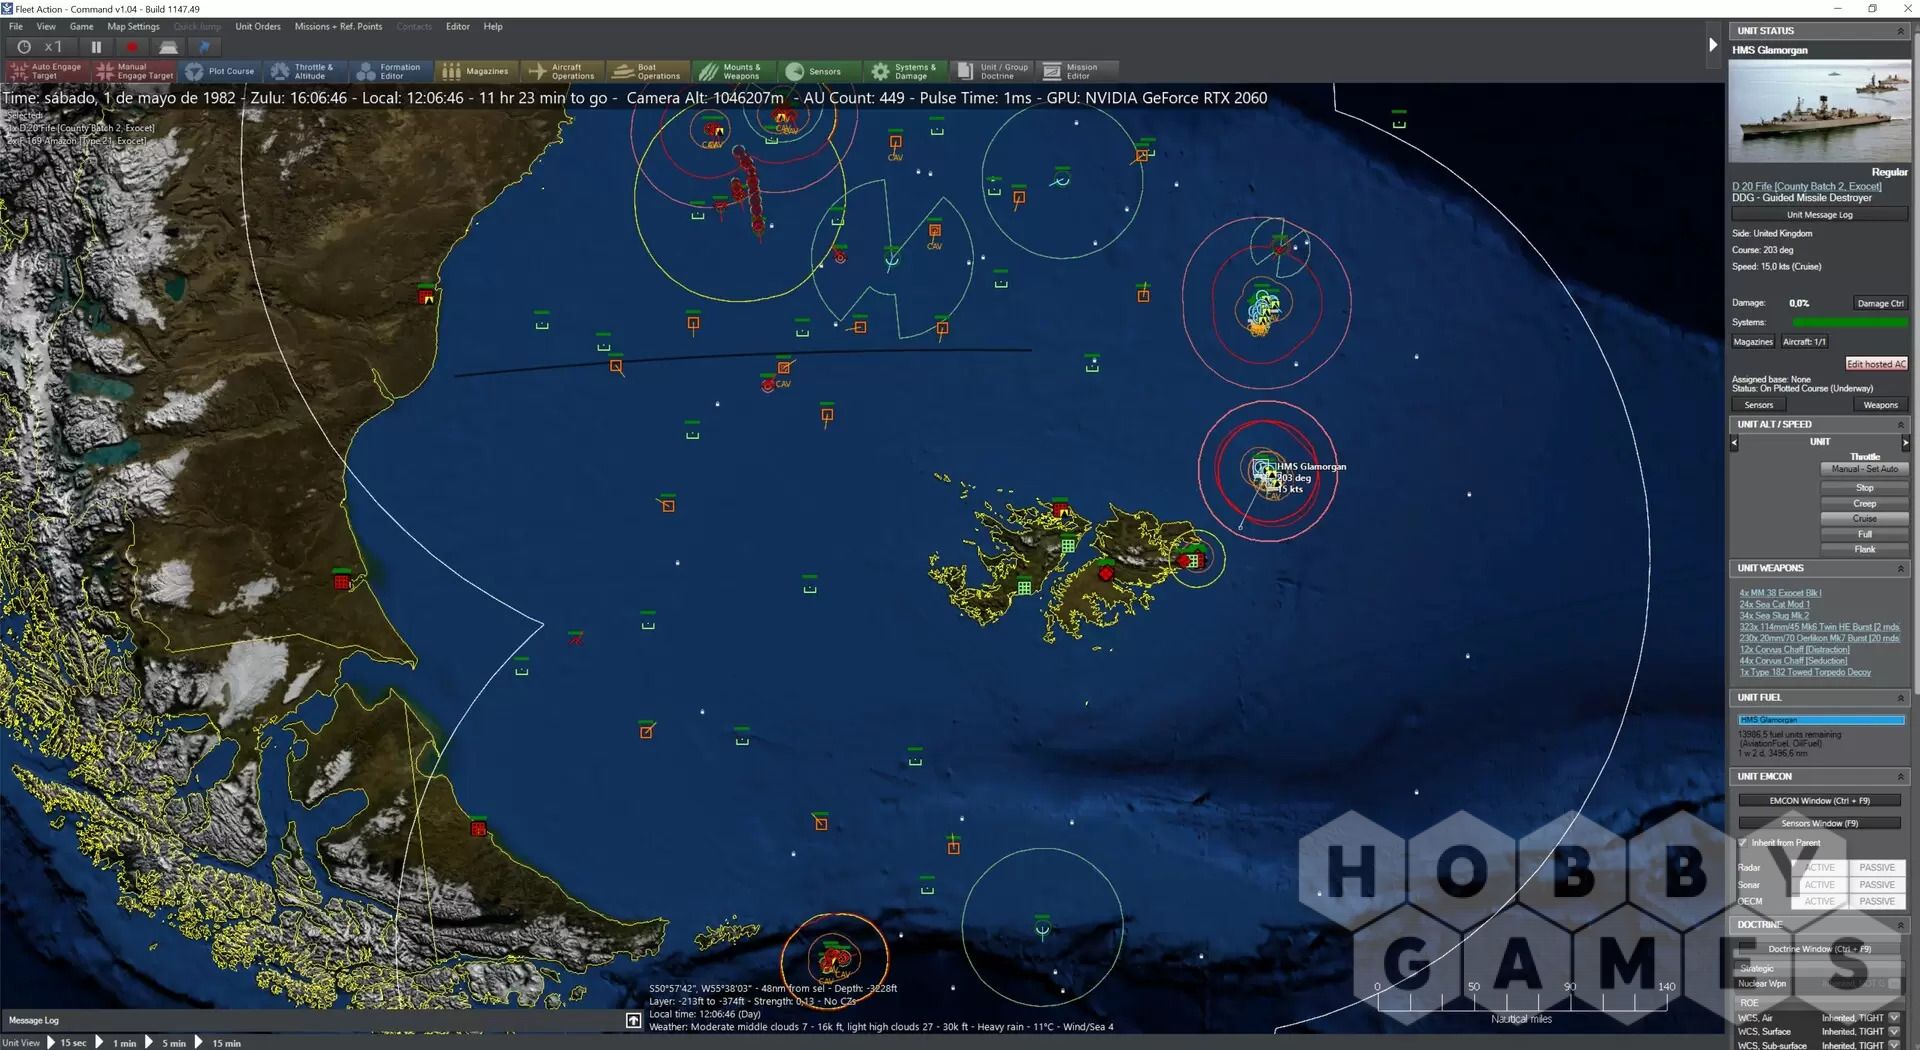Set throttle to Creep
The width and height of the screenshot is (1920, 1050).
coord(1864,504)
